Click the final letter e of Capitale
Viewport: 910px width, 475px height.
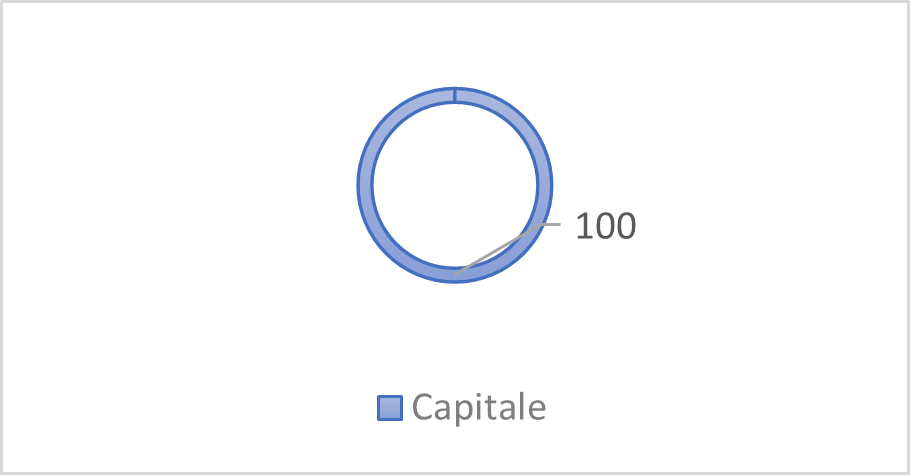point(537,409)
